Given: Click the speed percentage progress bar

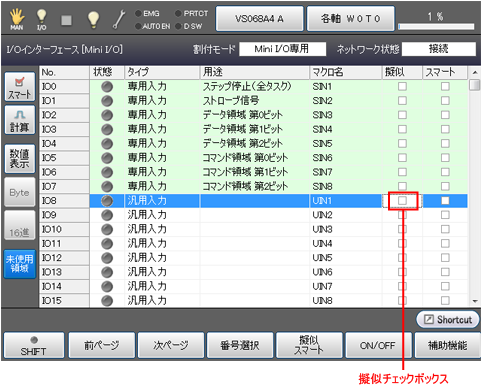Looking at the screenshot, I should (x=436, y=27).
